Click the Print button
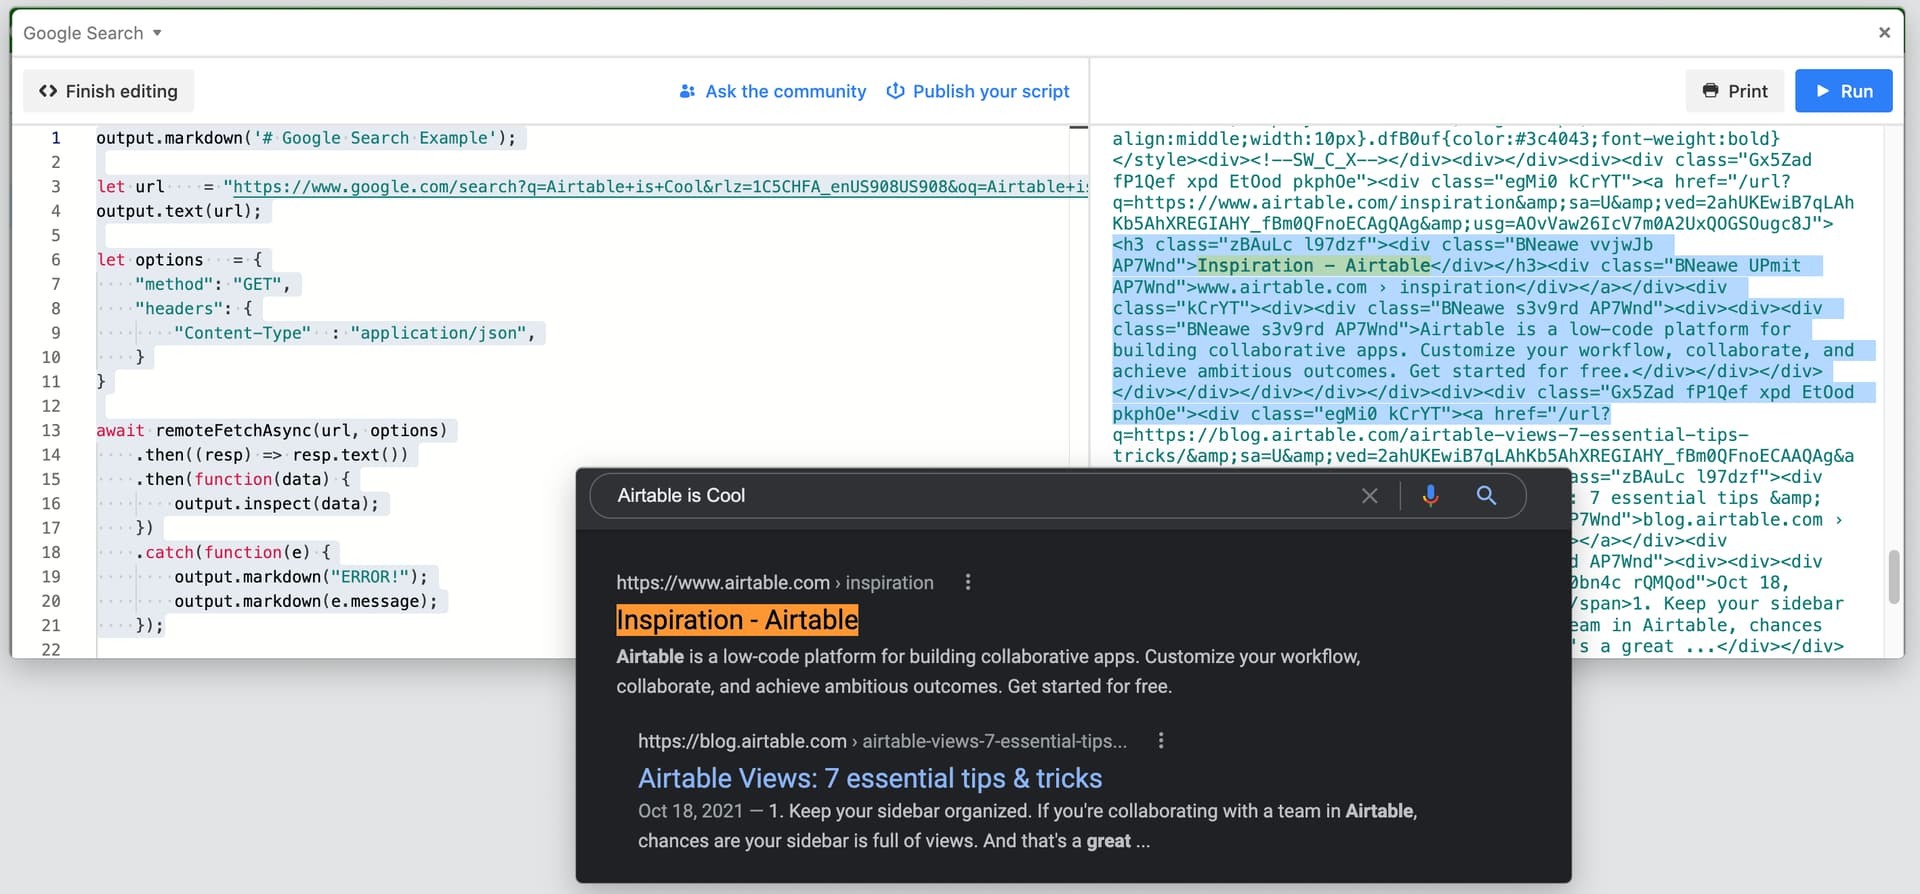The width and height of the screenshot is (1920, 894). point(1736,91)
